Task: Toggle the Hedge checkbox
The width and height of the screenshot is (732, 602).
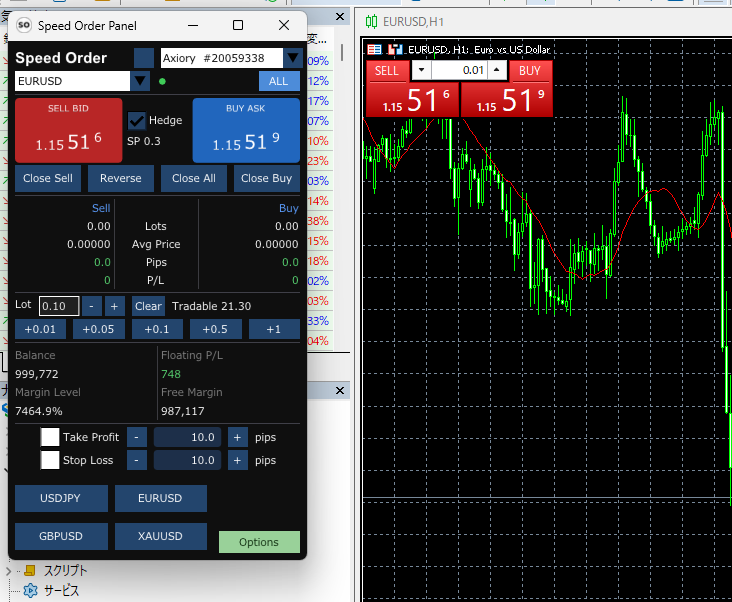Action: 136,120
